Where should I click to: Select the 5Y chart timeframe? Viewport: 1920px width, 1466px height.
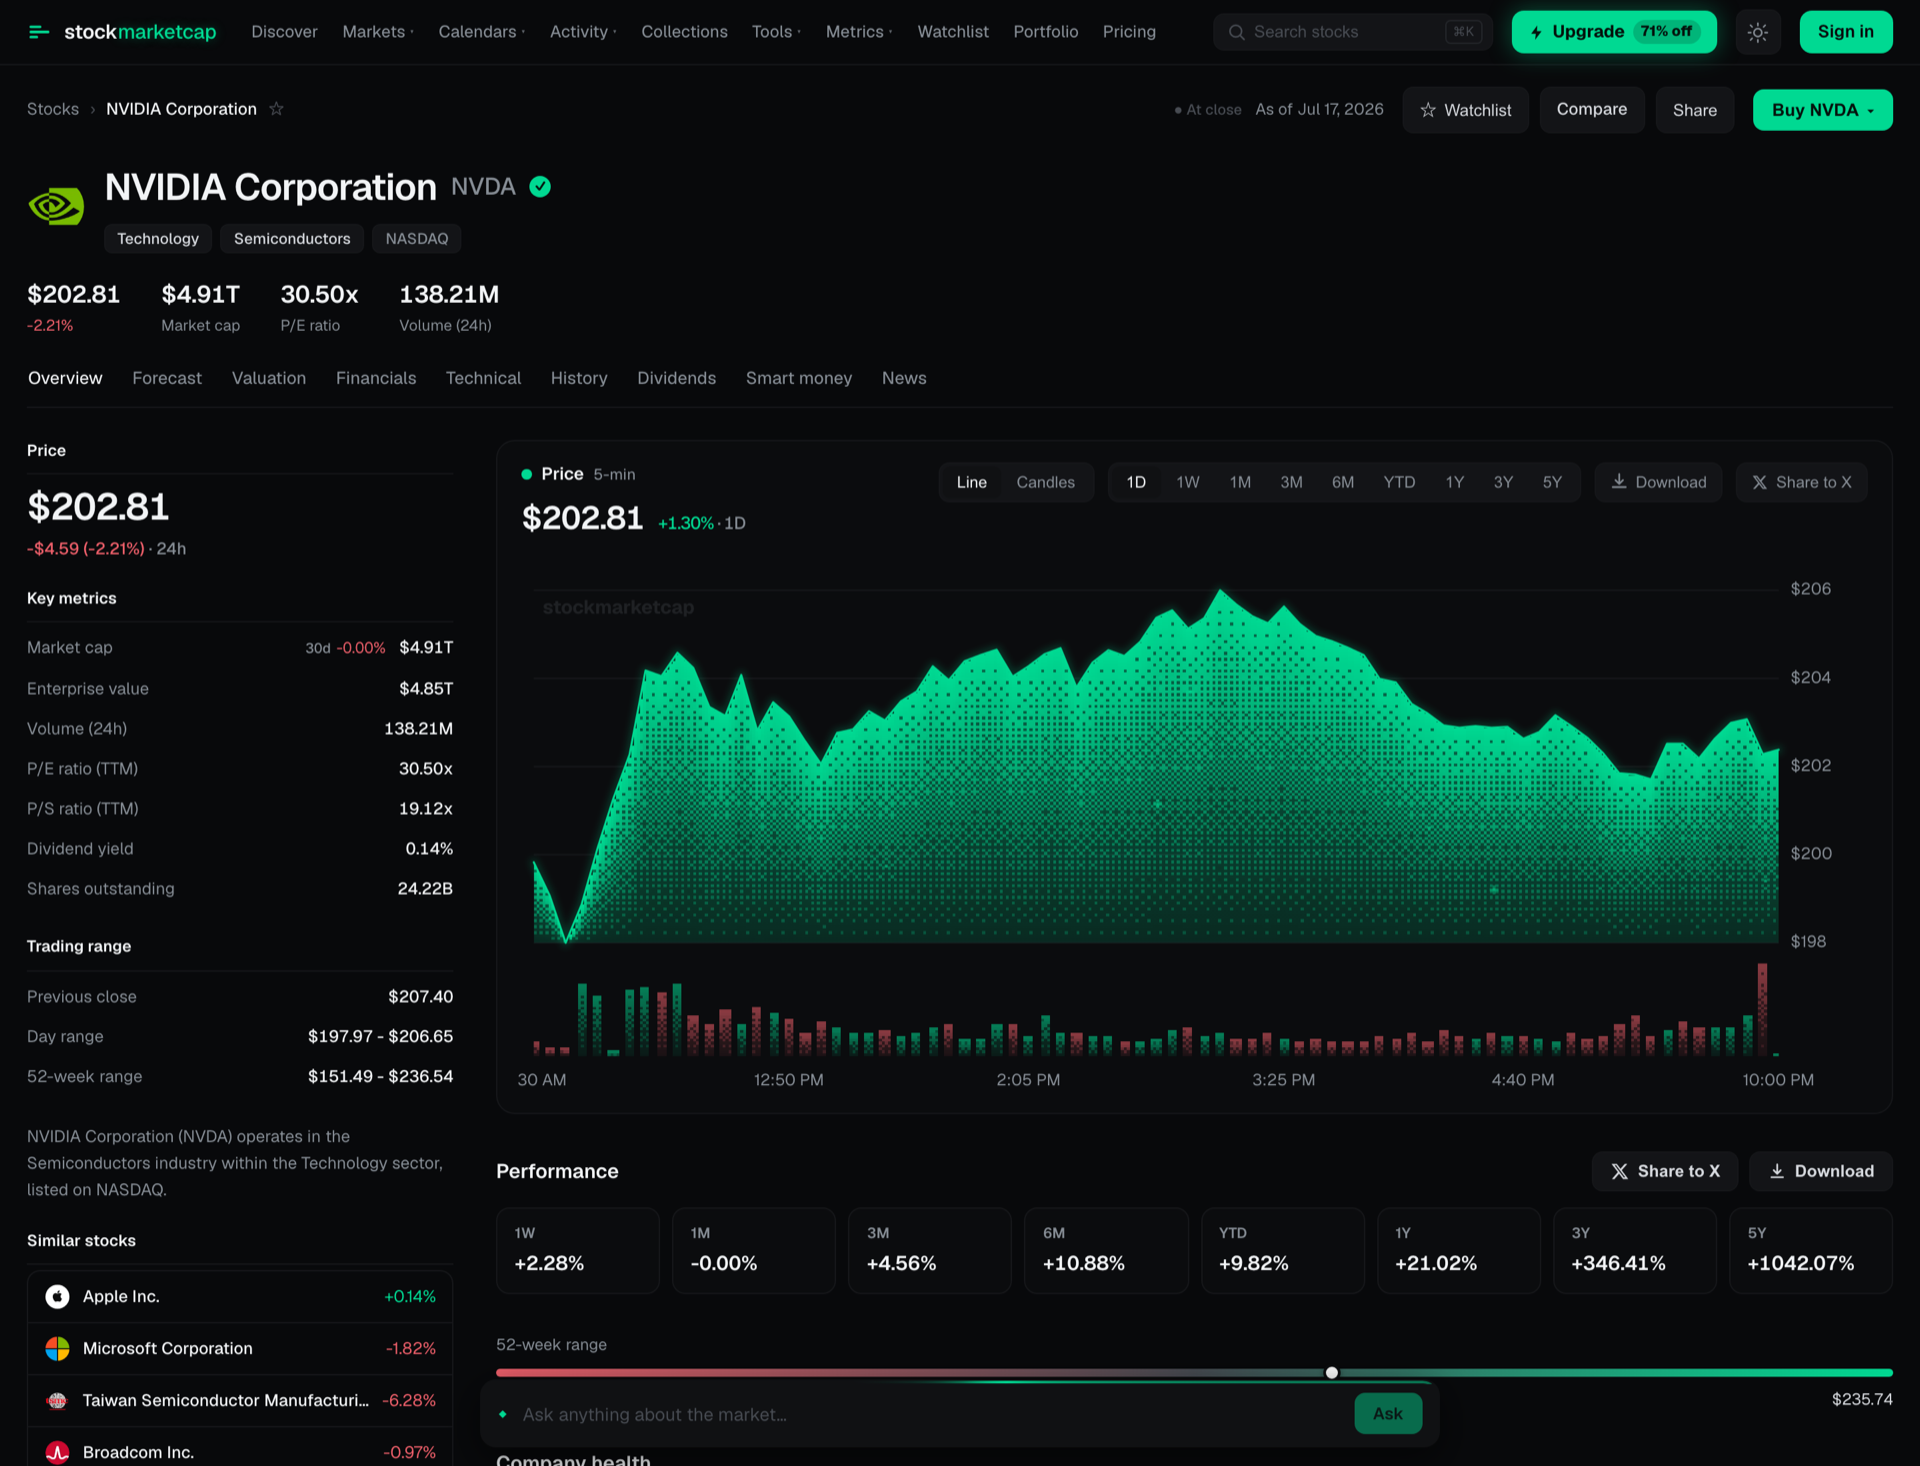tap(1551, 482)
